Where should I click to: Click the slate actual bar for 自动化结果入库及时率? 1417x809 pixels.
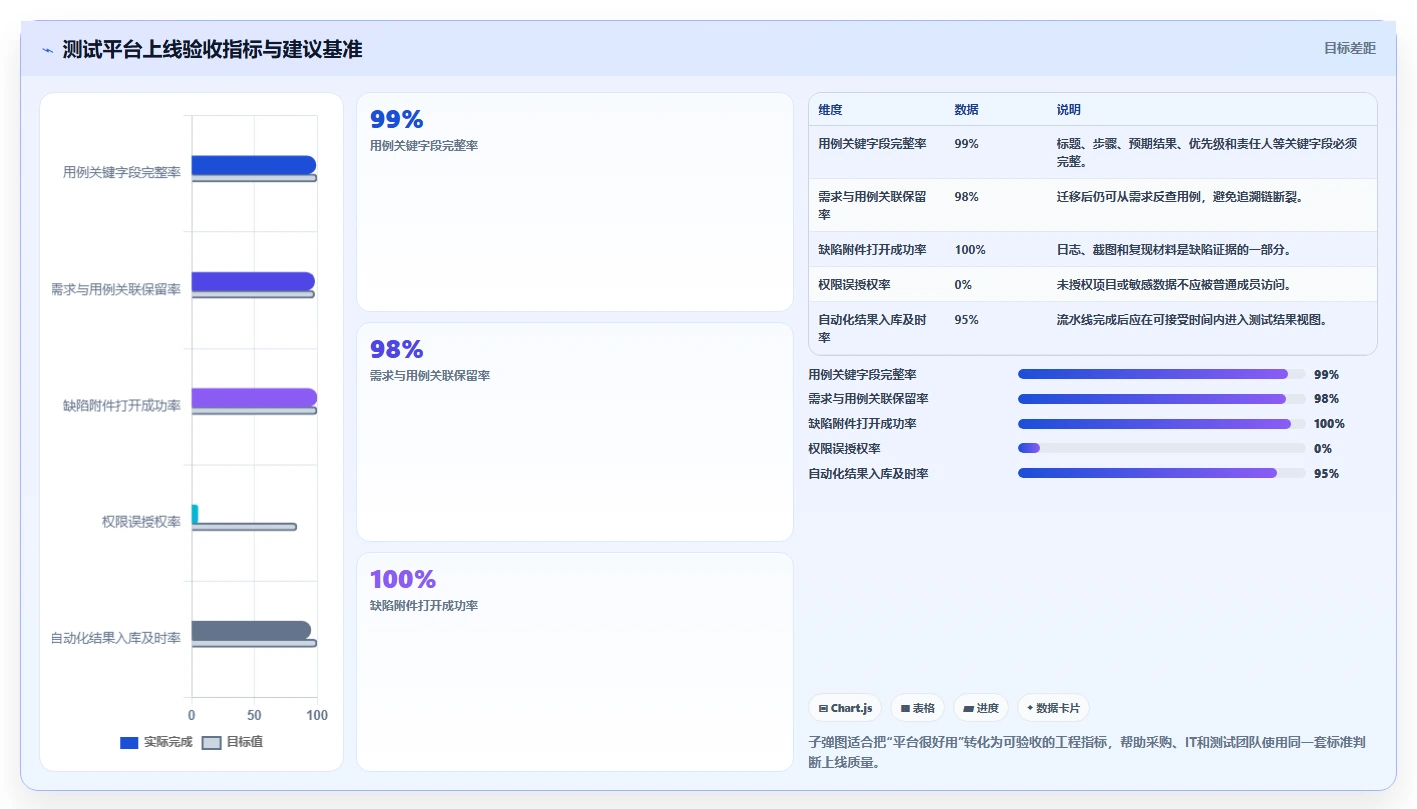(x=251, y=630)
